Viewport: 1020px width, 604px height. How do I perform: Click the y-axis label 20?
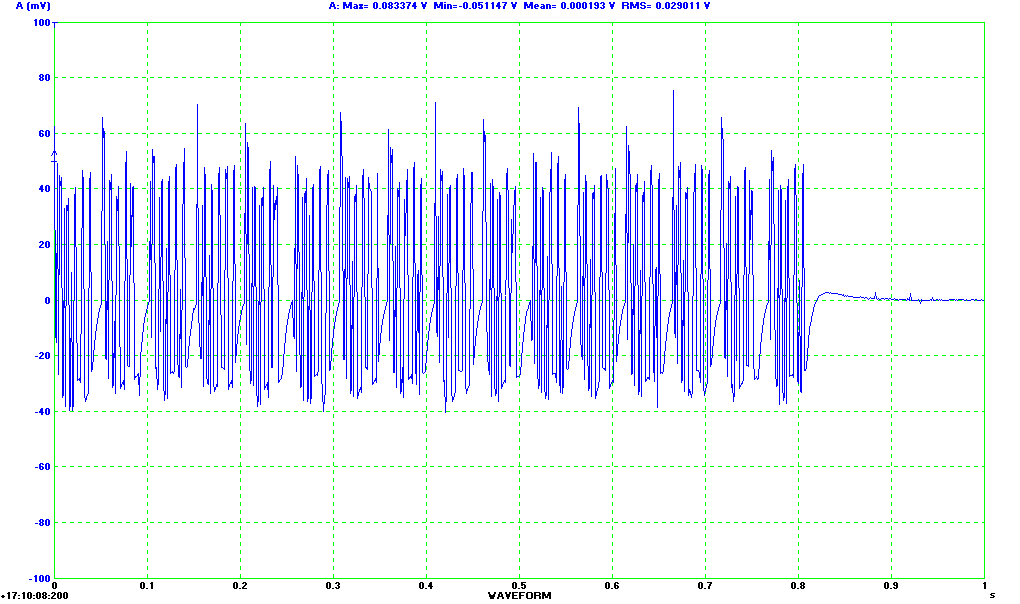(44, 245)
